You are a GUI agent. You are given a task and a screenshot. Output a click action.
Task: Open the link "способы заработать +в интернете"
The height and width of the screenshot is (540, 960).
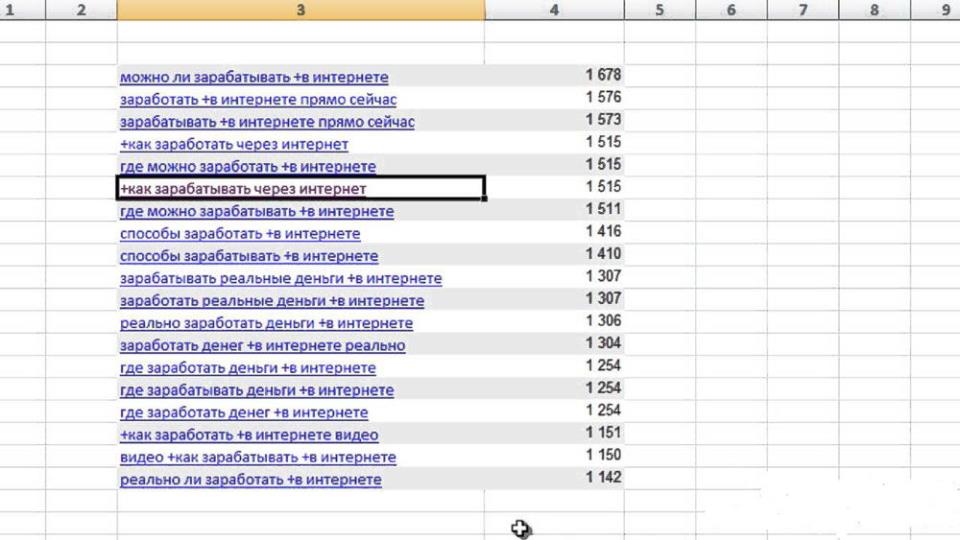coord(240,233)
